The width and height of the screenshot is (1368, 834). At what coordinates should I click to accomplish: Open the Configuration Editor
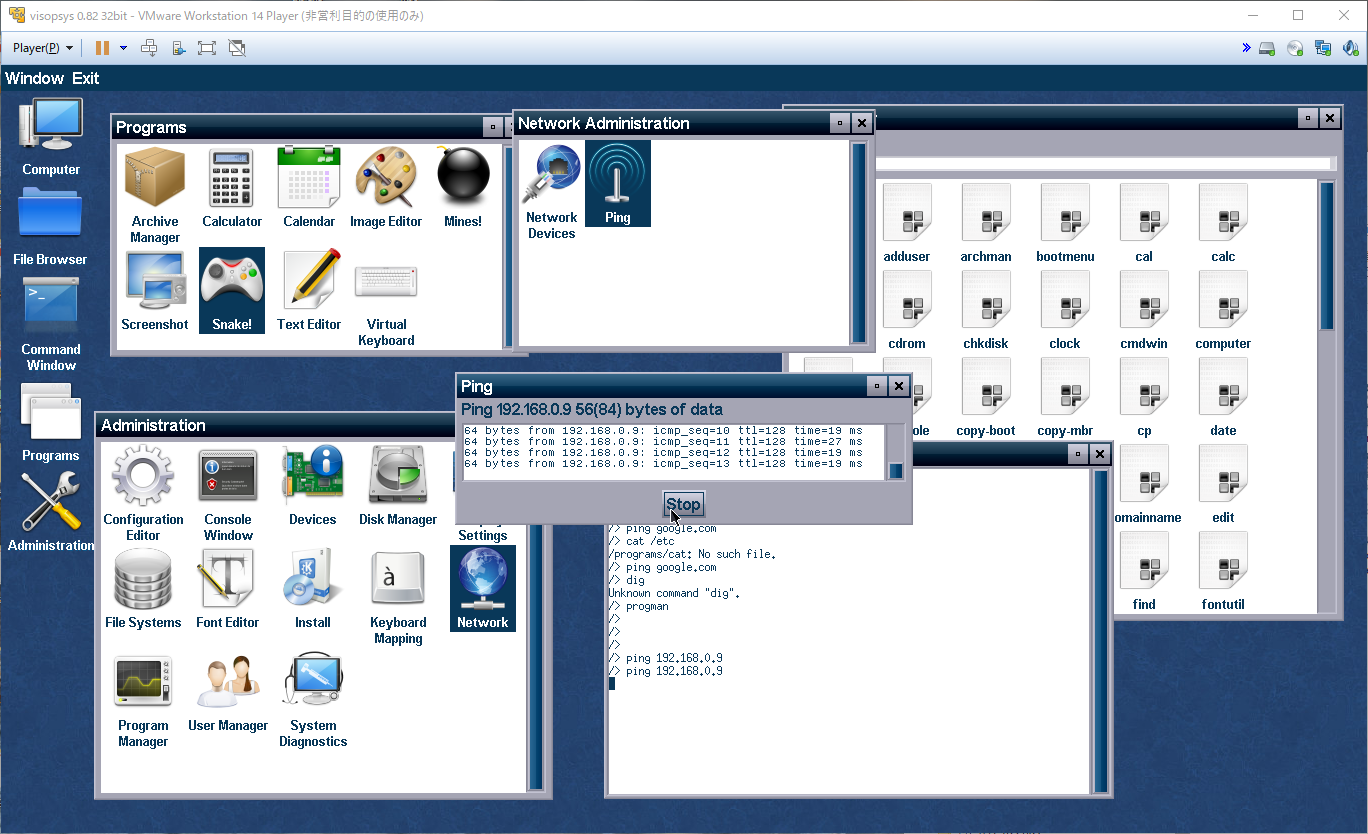(143, 494)
